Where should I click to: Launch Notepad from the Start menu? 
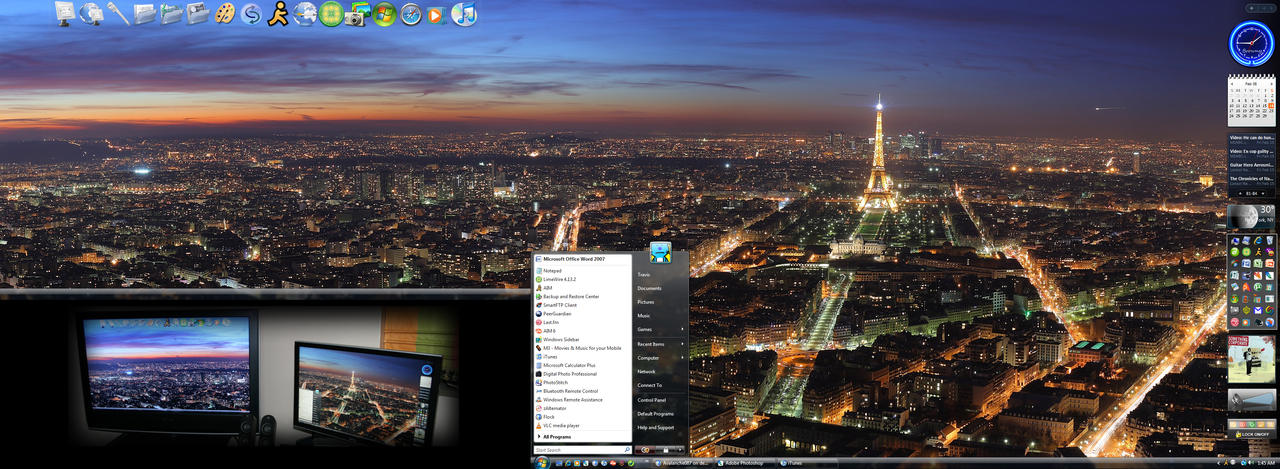tap(583, 270)
